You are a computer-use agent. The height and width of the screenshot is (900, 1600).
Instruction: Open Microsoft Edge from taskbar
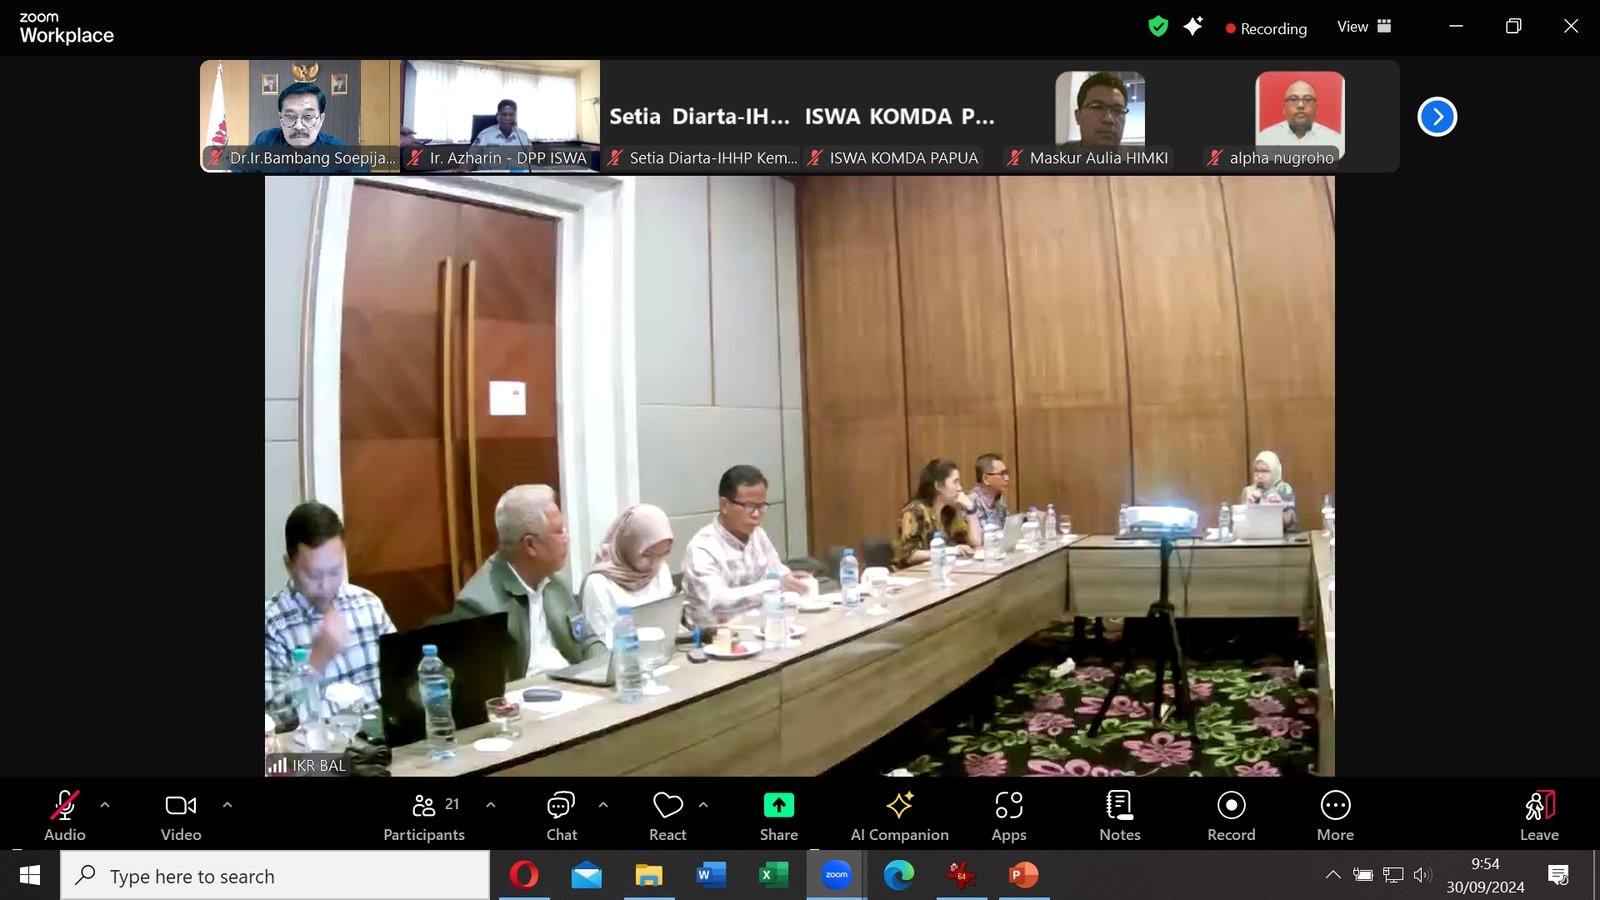pos(899,876)
